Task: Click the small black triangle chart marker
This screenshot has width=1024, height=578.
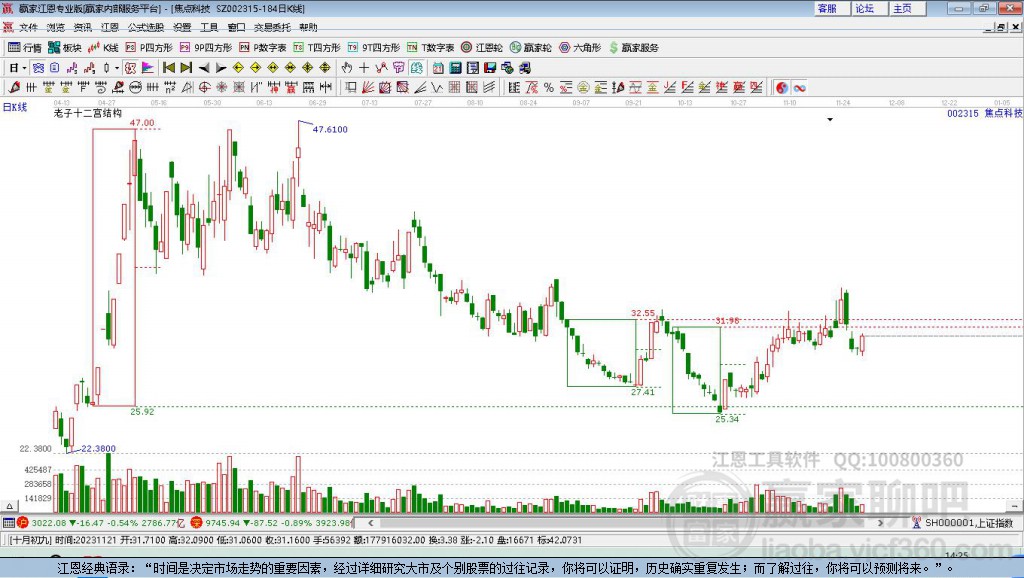Action: pyautogui.click(x=830, y=120)
